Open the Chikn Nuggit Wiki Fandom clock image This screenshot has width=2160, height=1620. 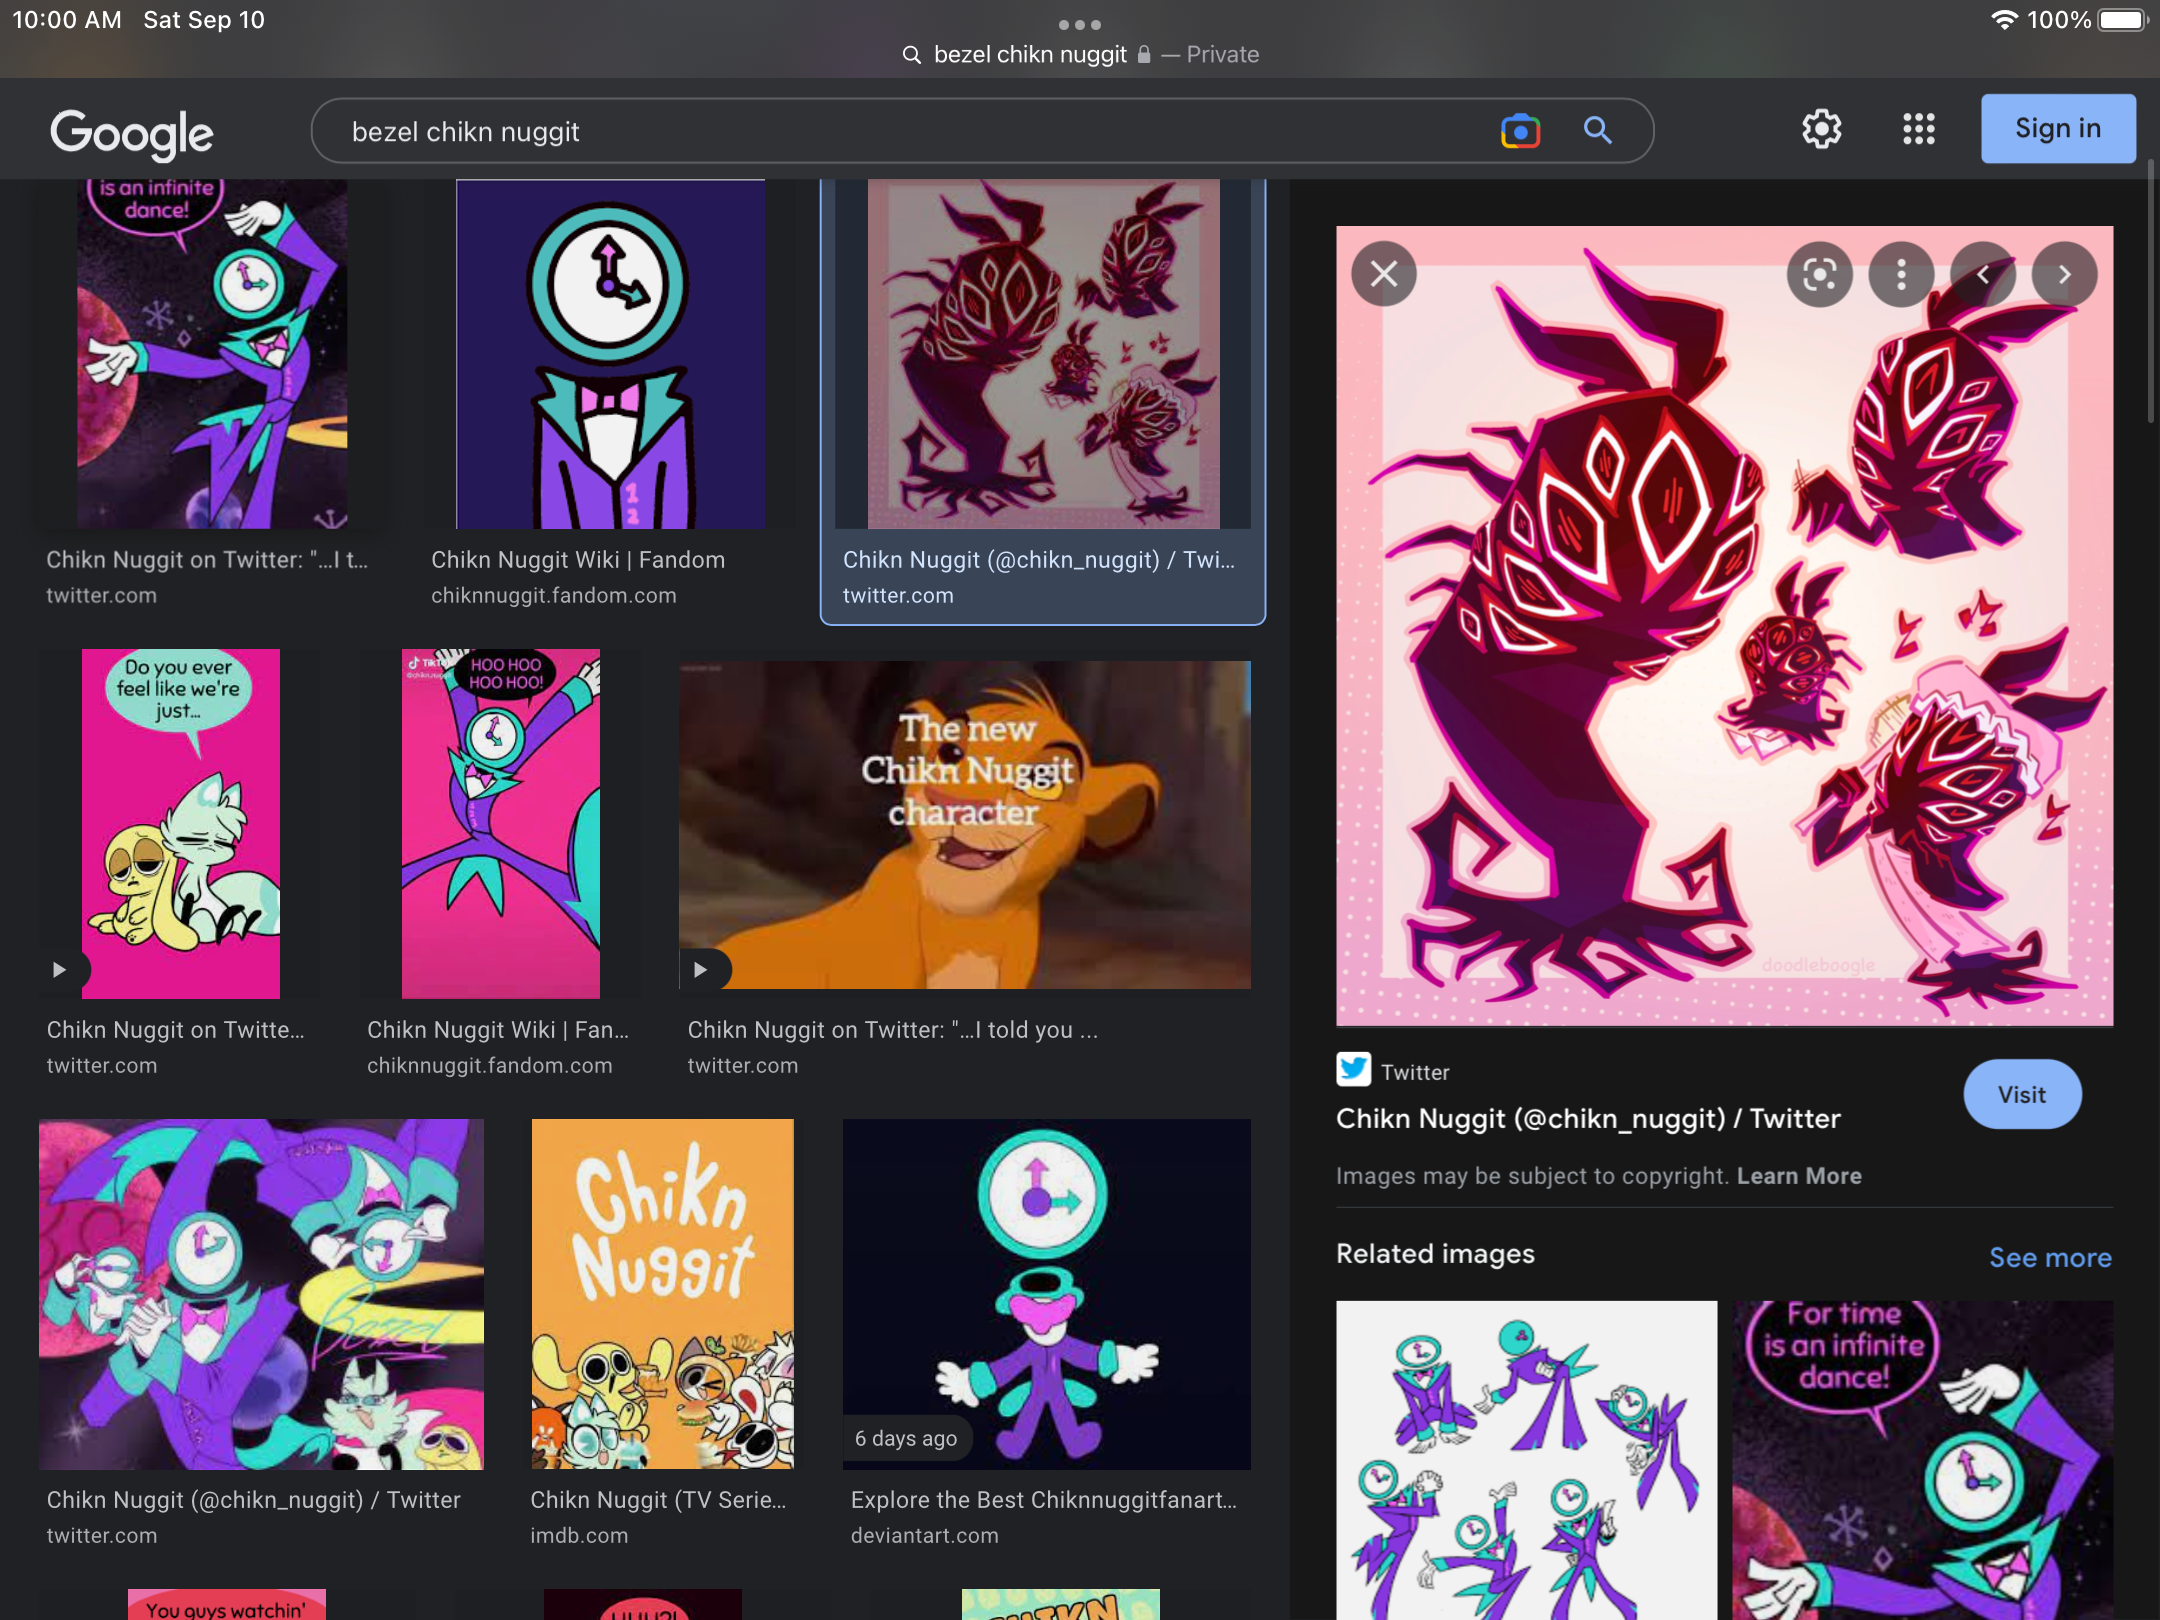pyautogui.click(x=610, y=355)
